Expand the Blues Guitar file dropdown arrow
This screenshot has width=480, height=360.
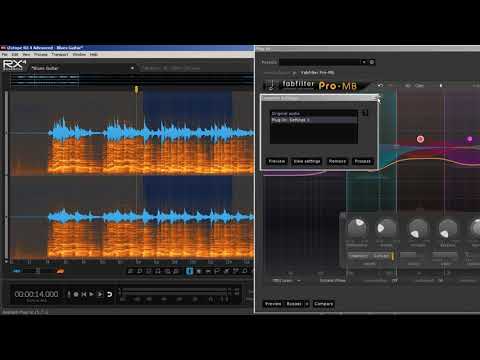pos(132,68)
